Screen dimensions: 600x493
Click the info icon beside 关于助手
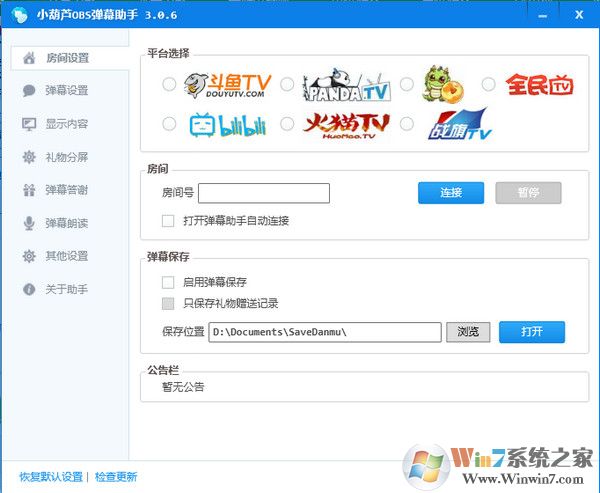pos(29,289)
